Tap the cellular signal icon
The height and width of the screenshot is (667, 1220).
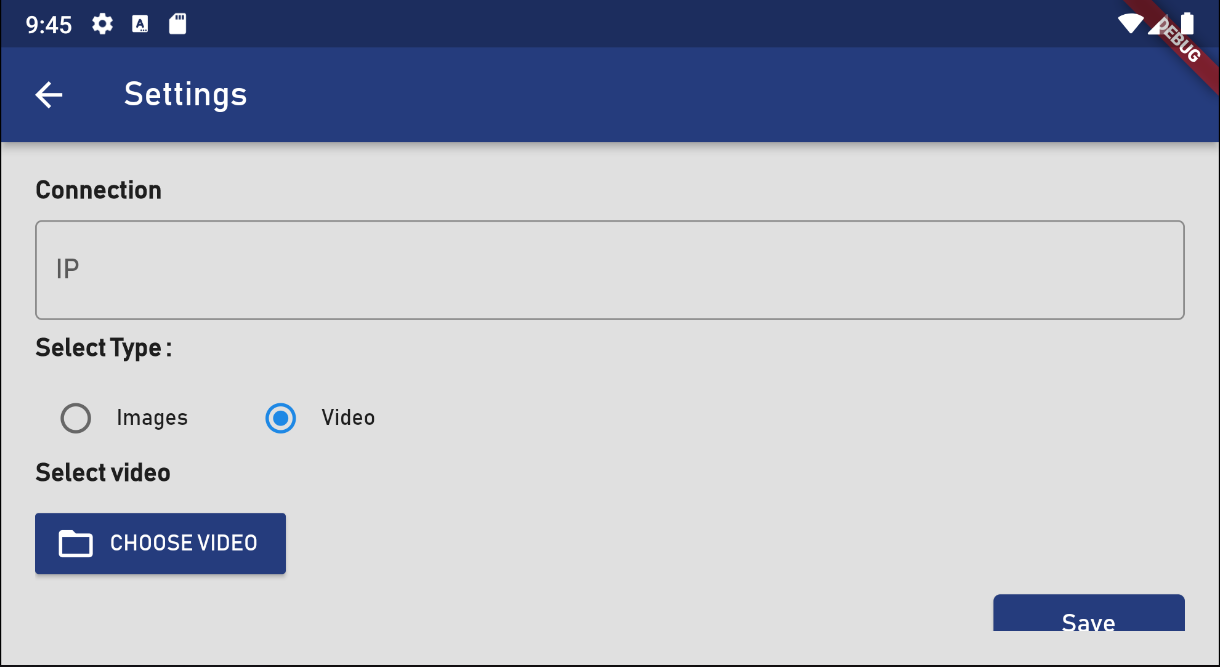point(1159,26)
